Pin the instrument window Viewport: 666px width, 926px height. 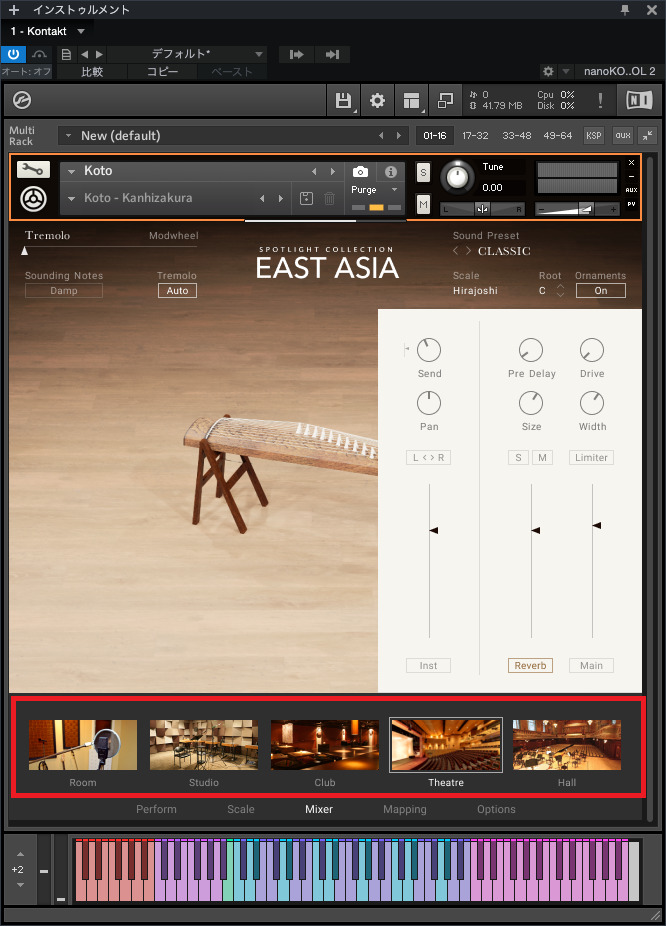625,9
